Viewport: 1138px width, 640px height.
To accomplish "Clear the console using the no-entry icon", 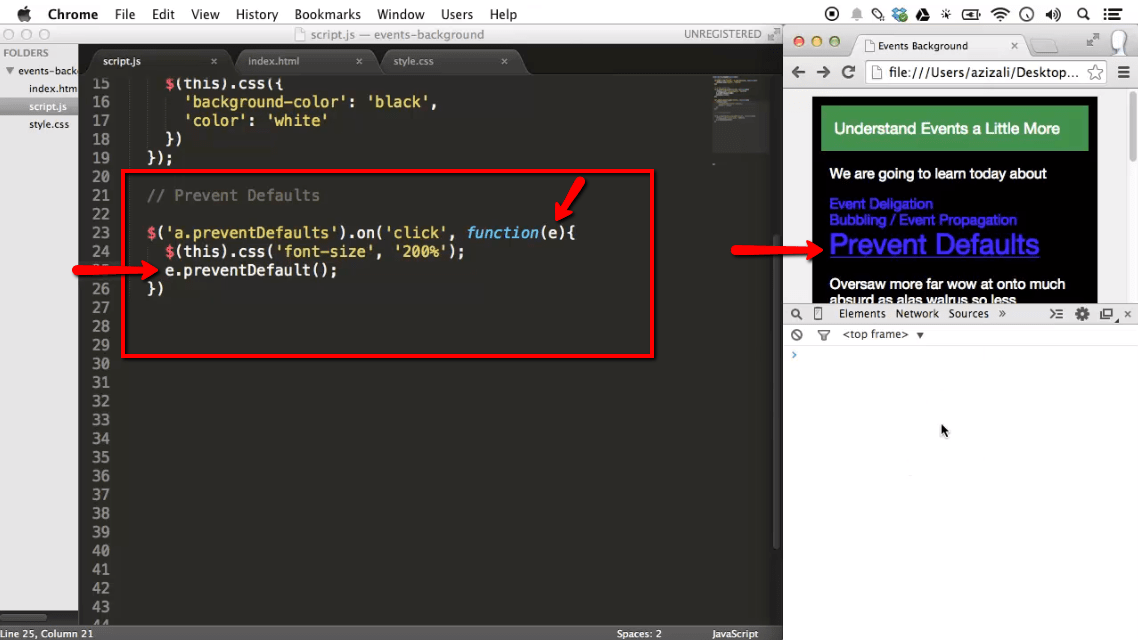I will click(795, 334).
